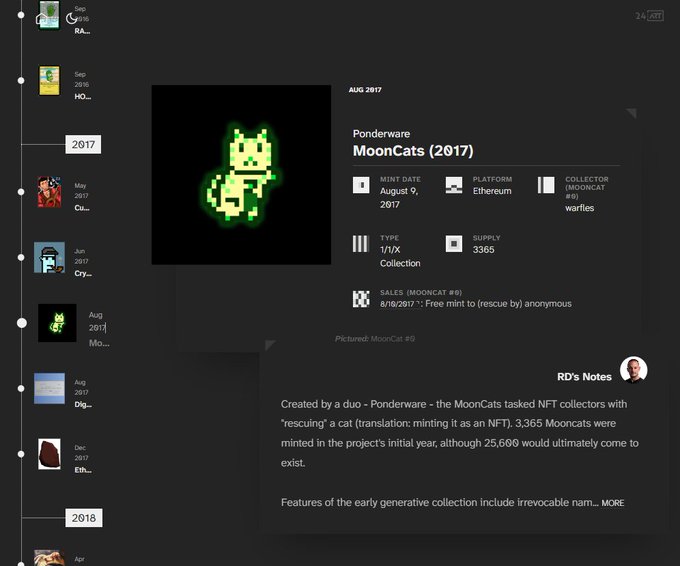Screen dimensions: 680x566
Task: Click the Sales pixel icon
Action: tap(361, 299)
